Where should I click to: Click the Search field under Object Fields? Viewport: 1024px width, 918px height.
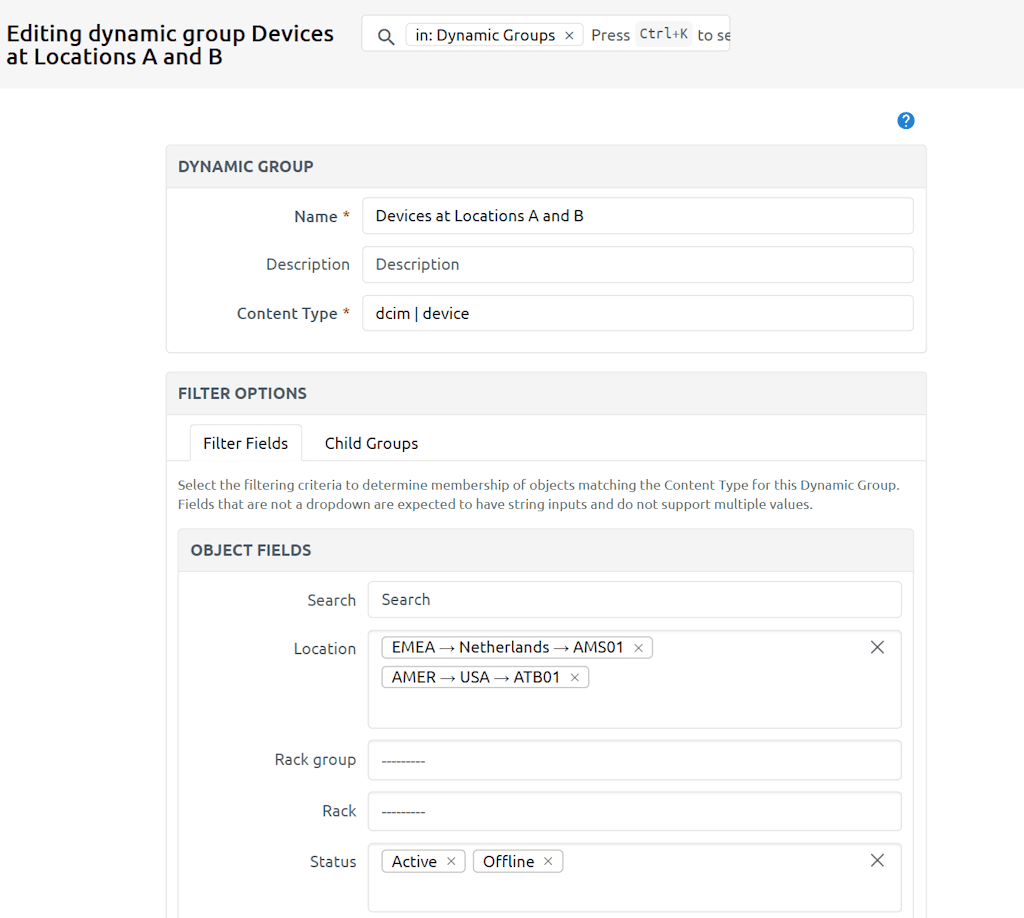tap(635, 600)
